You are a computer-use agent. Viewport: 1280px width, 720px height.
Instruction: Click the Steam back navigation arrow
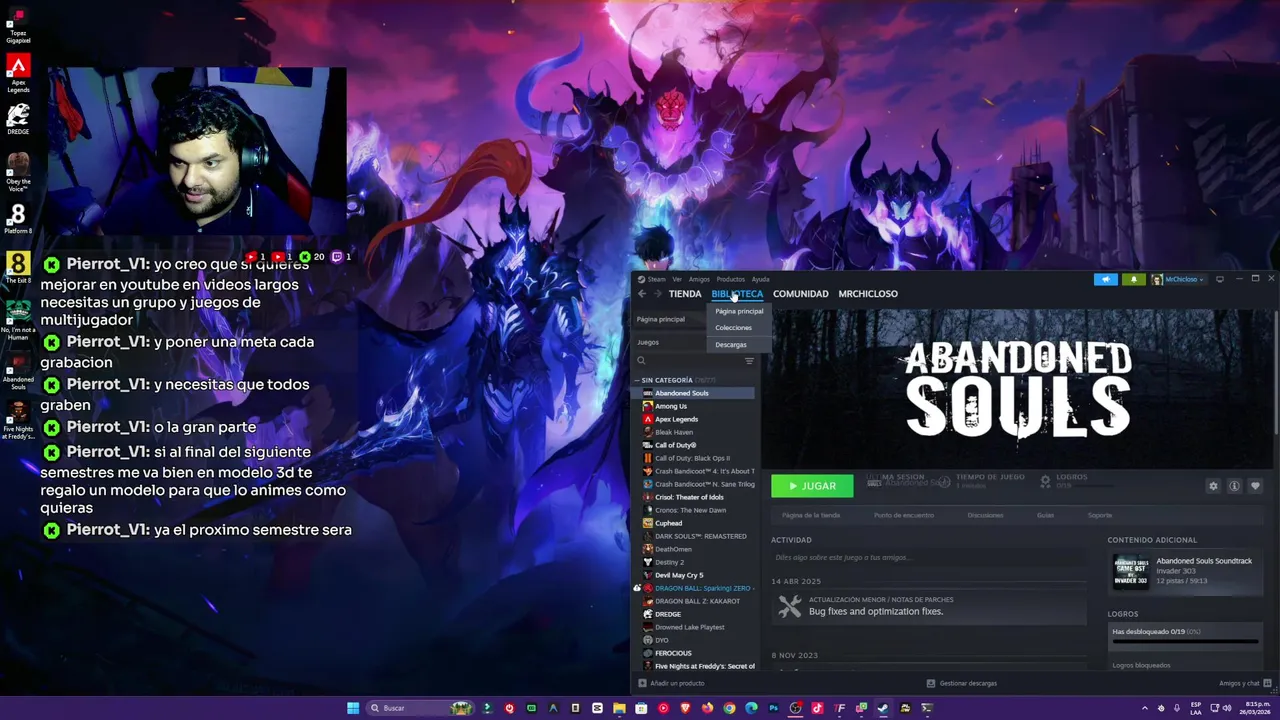pyautogui.click(x=642, y=294)
